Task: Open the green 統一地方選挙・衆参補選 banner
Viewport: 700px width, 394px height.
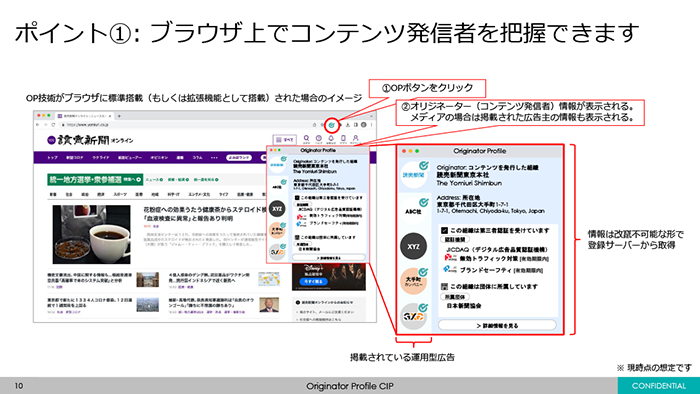Action: [95, 179]
